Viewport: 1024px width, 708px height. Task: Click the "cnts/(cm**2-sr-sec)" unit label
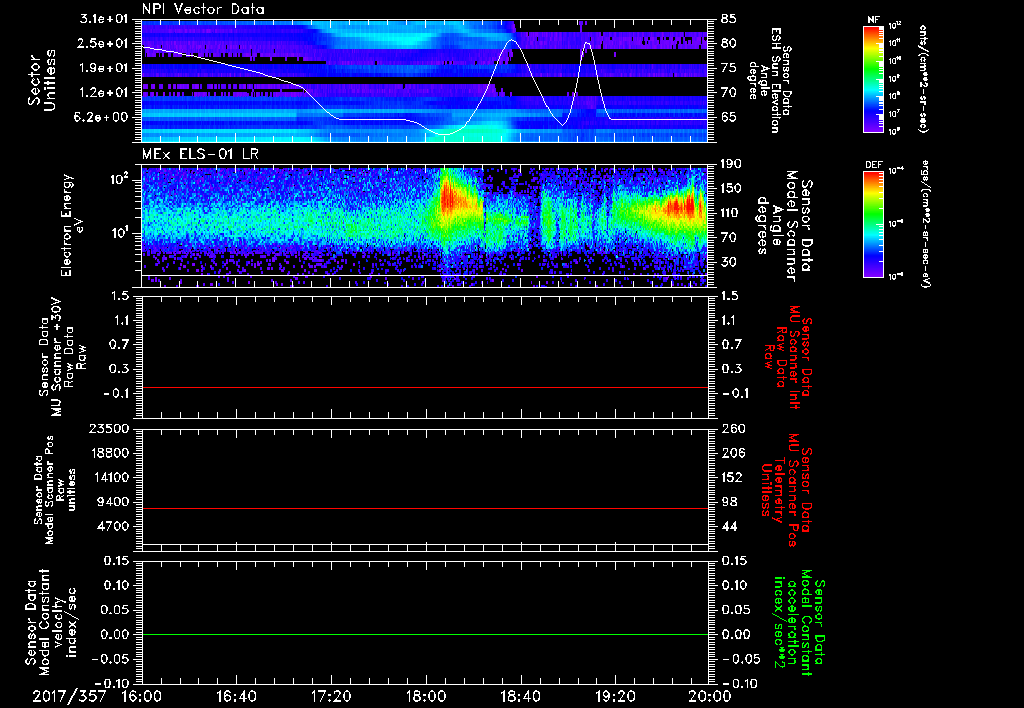coord(923,79)
